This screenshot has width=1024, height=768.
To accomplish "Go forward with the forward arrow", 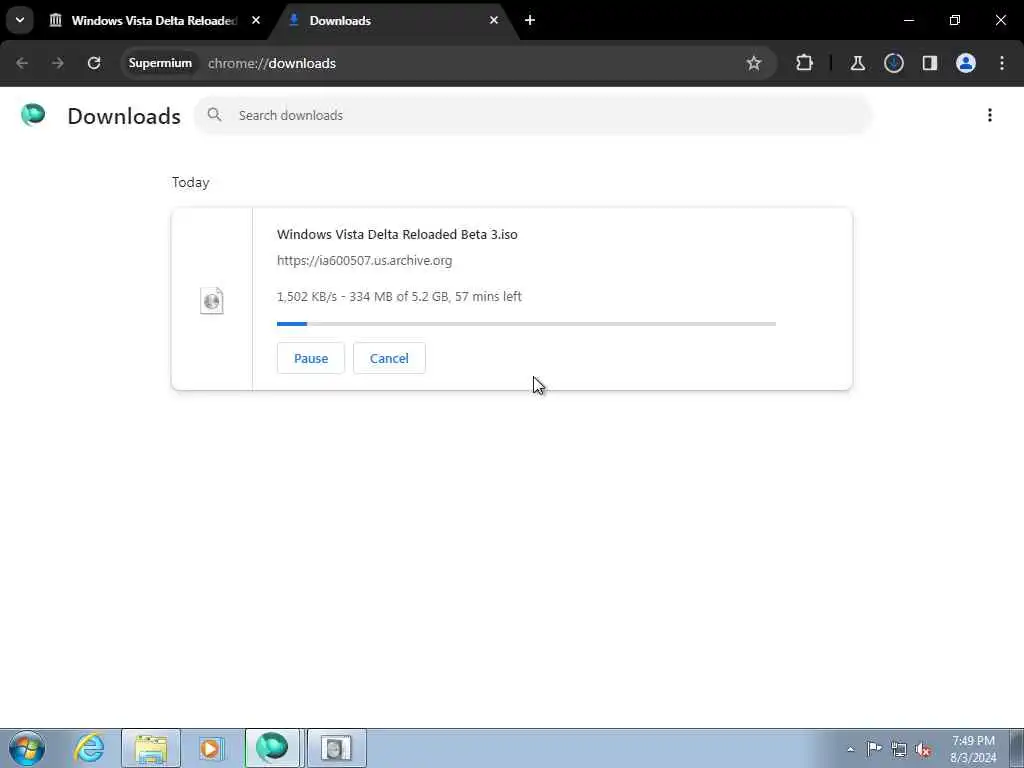I will click(x=58, y=63).
